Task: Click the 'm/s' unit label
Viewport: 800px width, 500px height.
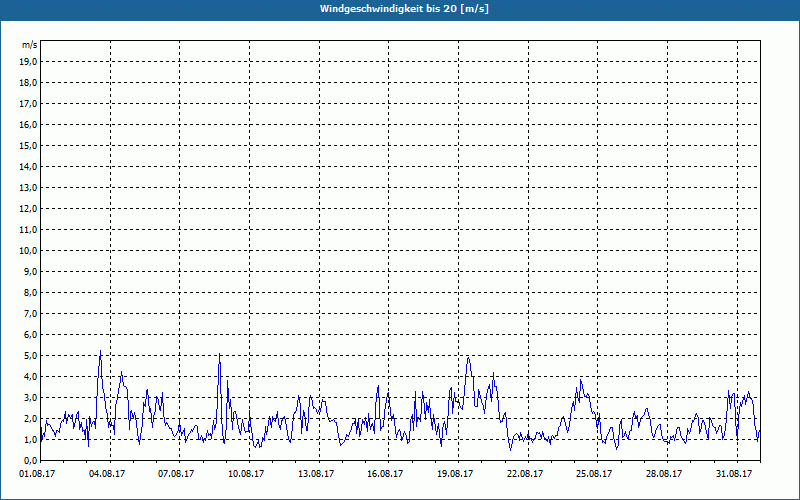Action: [x=30, y=45]
